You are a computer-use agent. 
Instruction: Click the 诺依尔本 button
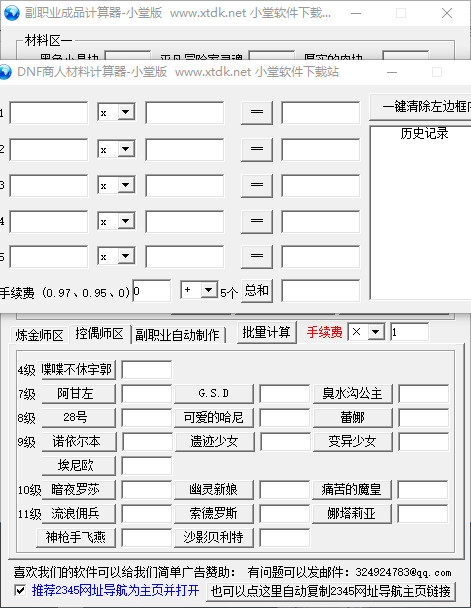click(79, 442)
